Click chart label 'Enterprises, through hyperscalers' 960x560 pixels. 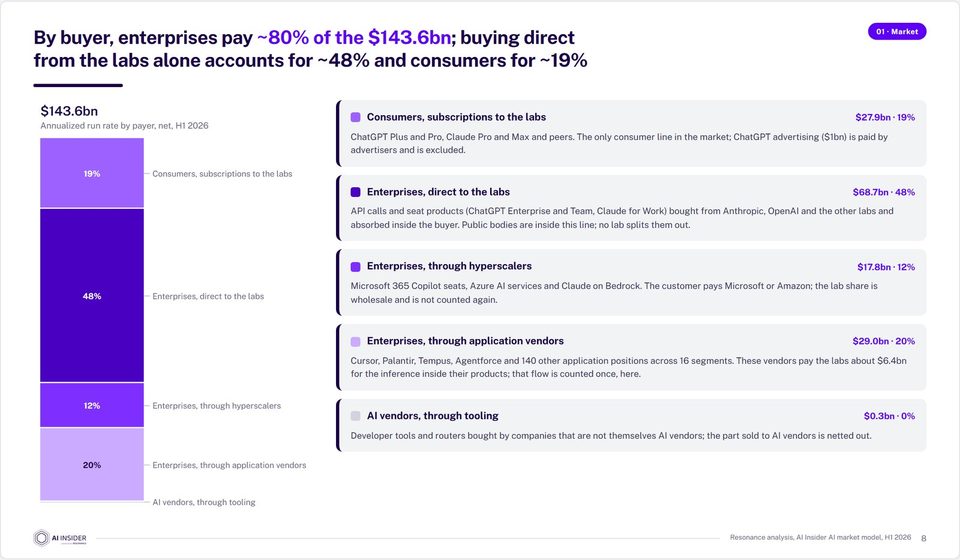click(217, 406)
